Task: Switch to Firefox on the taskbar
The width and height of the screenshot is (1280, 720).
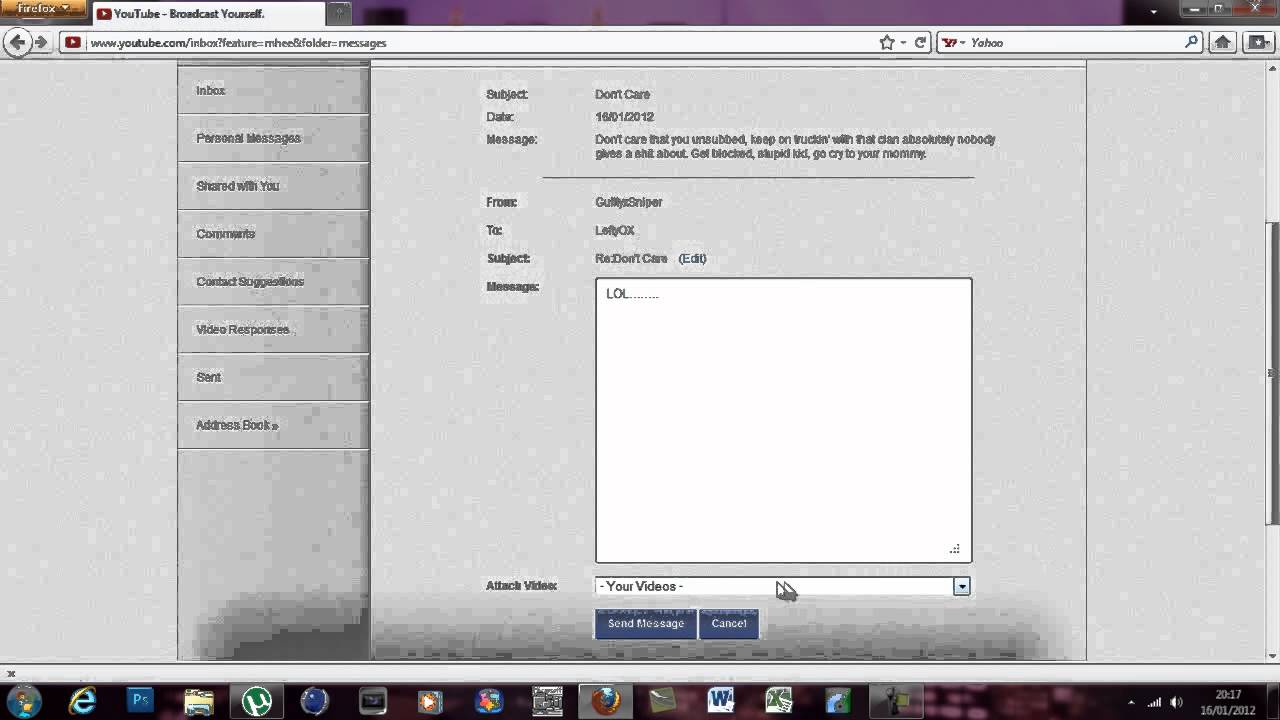Action: (604, 700)
